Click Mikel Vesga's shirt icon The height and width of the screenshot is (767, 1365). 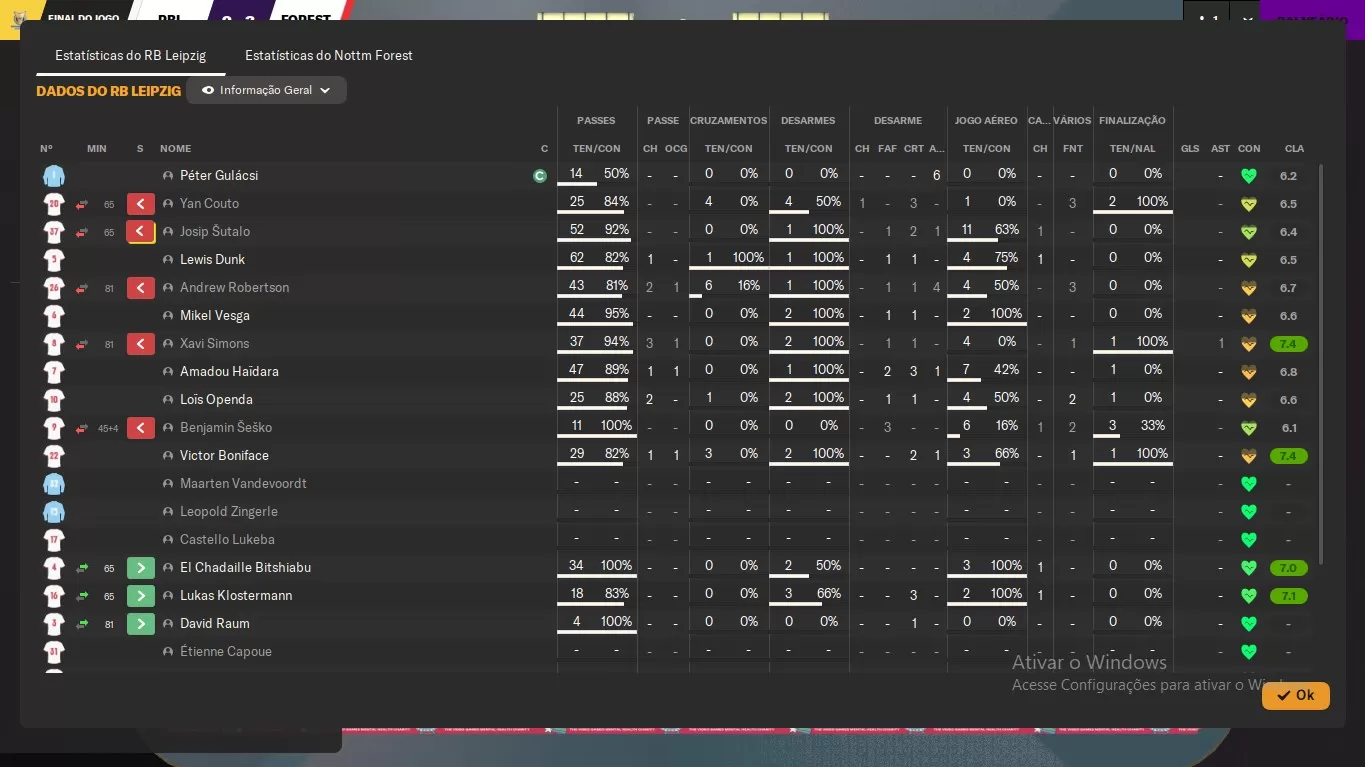click(x=54, y=316)
